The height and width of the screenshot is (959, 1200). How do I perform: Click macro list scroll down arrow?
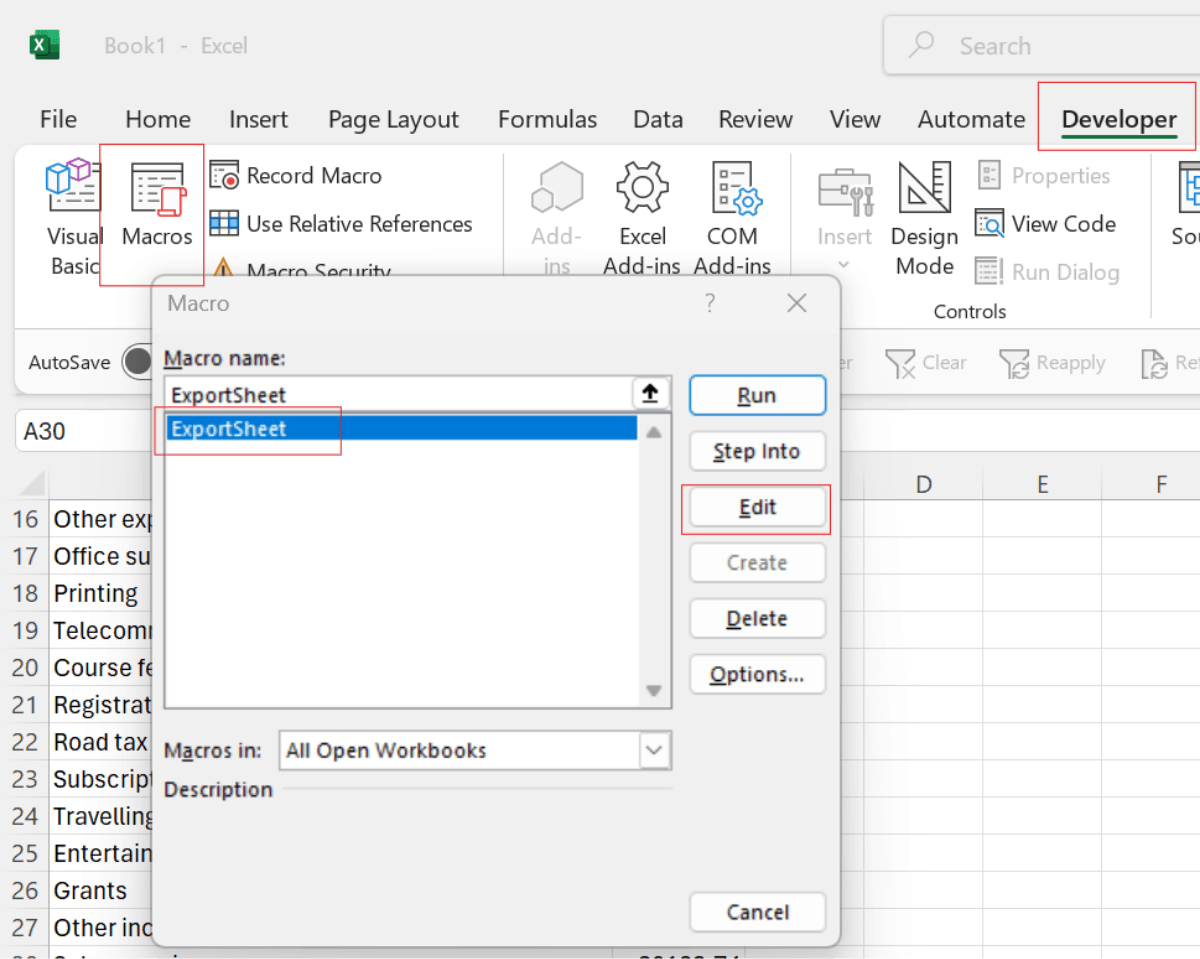click(654, 691)
